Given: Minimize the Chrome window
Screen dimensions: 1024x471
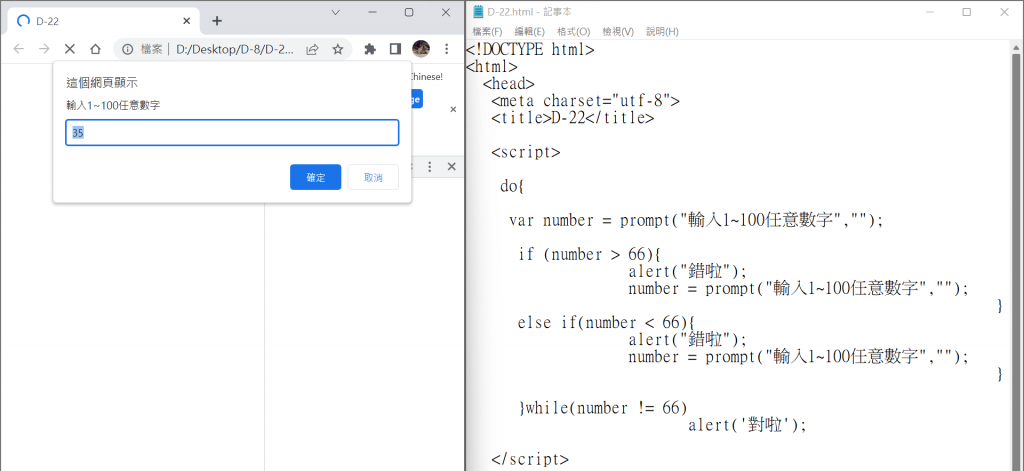Looking at the screenshot, I should [x=372, y=12].
